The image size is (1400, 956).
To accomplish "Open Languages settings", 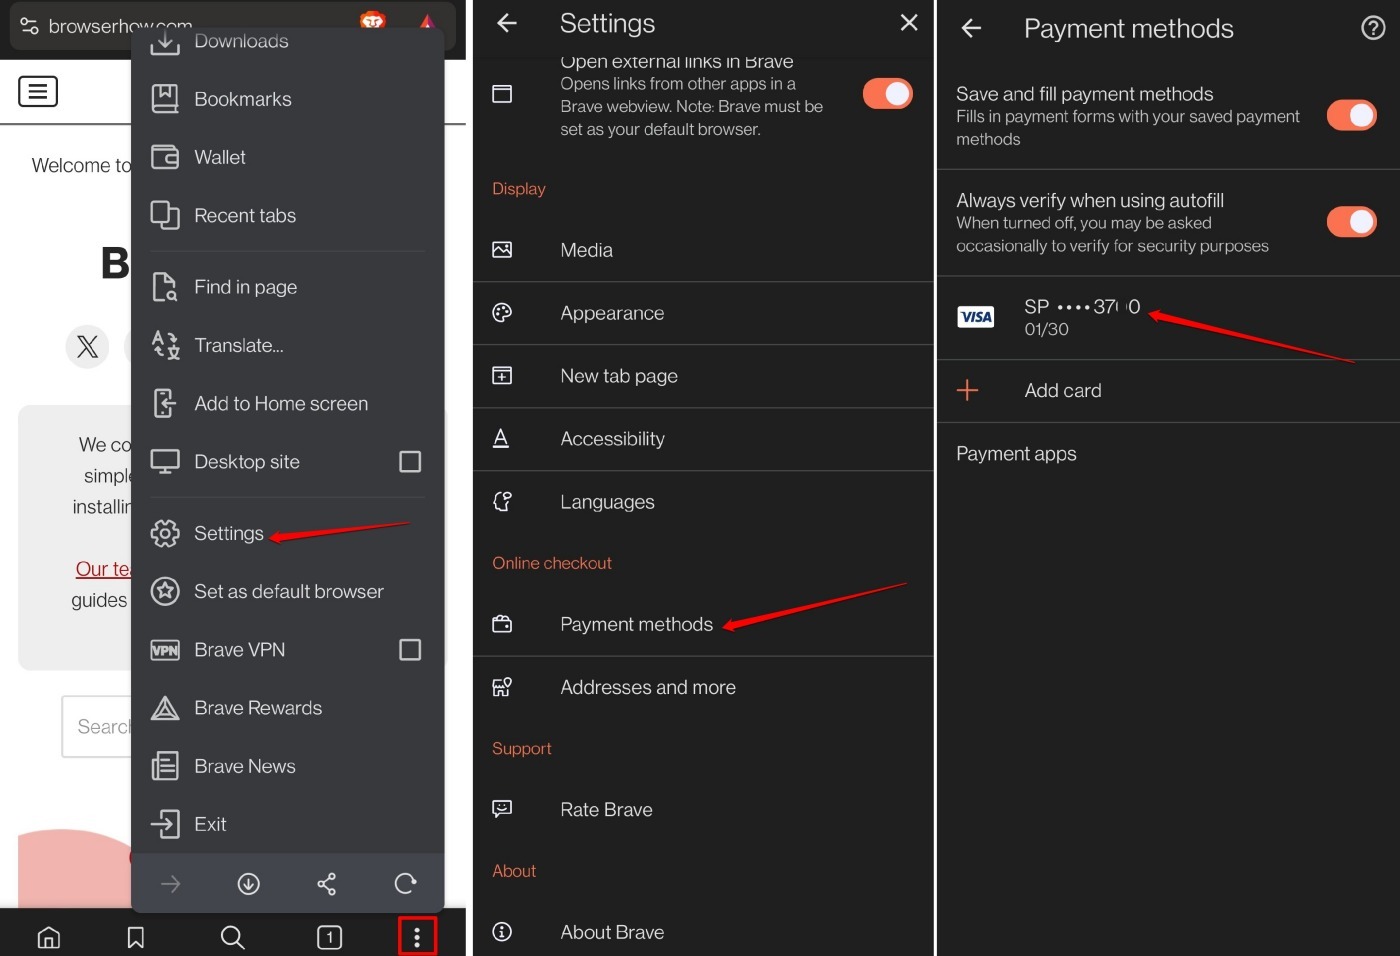I will (x=703, y=503).
